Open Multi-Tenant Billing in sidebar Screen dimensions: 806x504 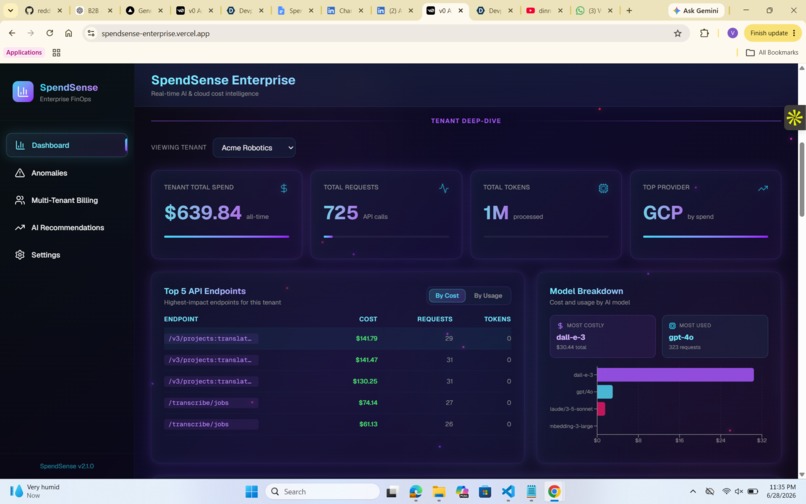point(67,200)
